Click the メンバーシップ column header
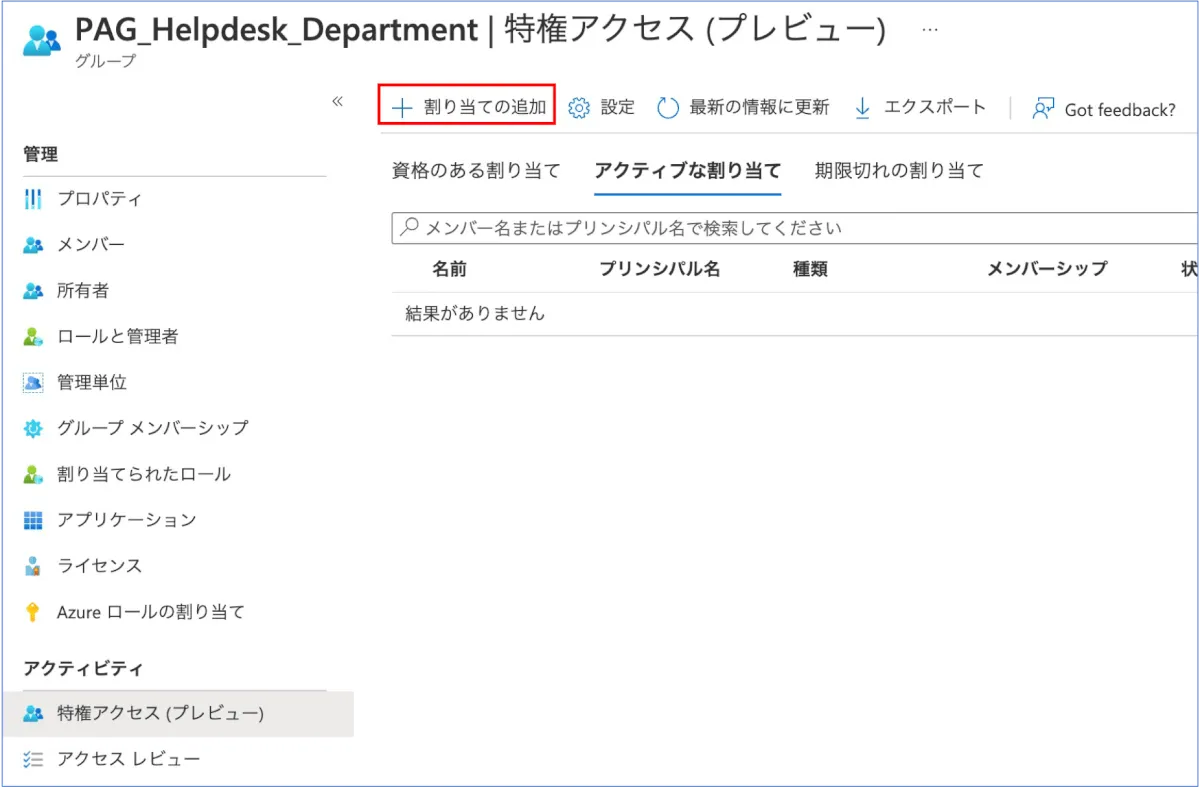This screenshot has height=787, width=1200. 1047,269
